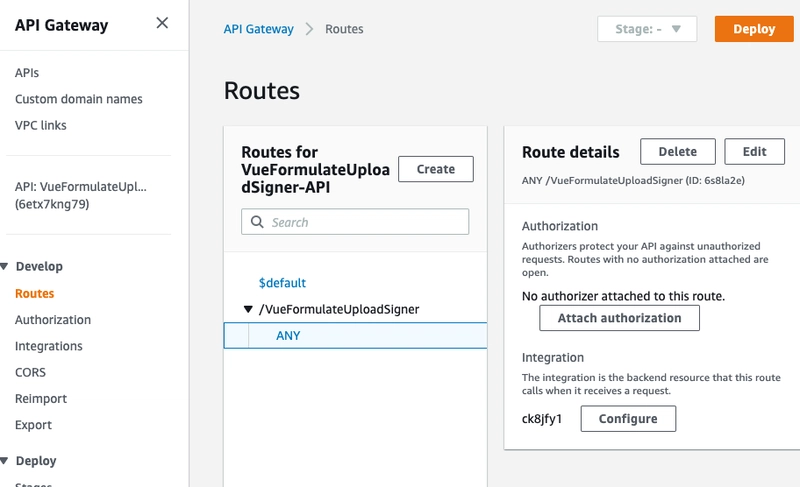The image size is (800, 487).
Task: Click Attach authorization button
Action: pos(619,318)
